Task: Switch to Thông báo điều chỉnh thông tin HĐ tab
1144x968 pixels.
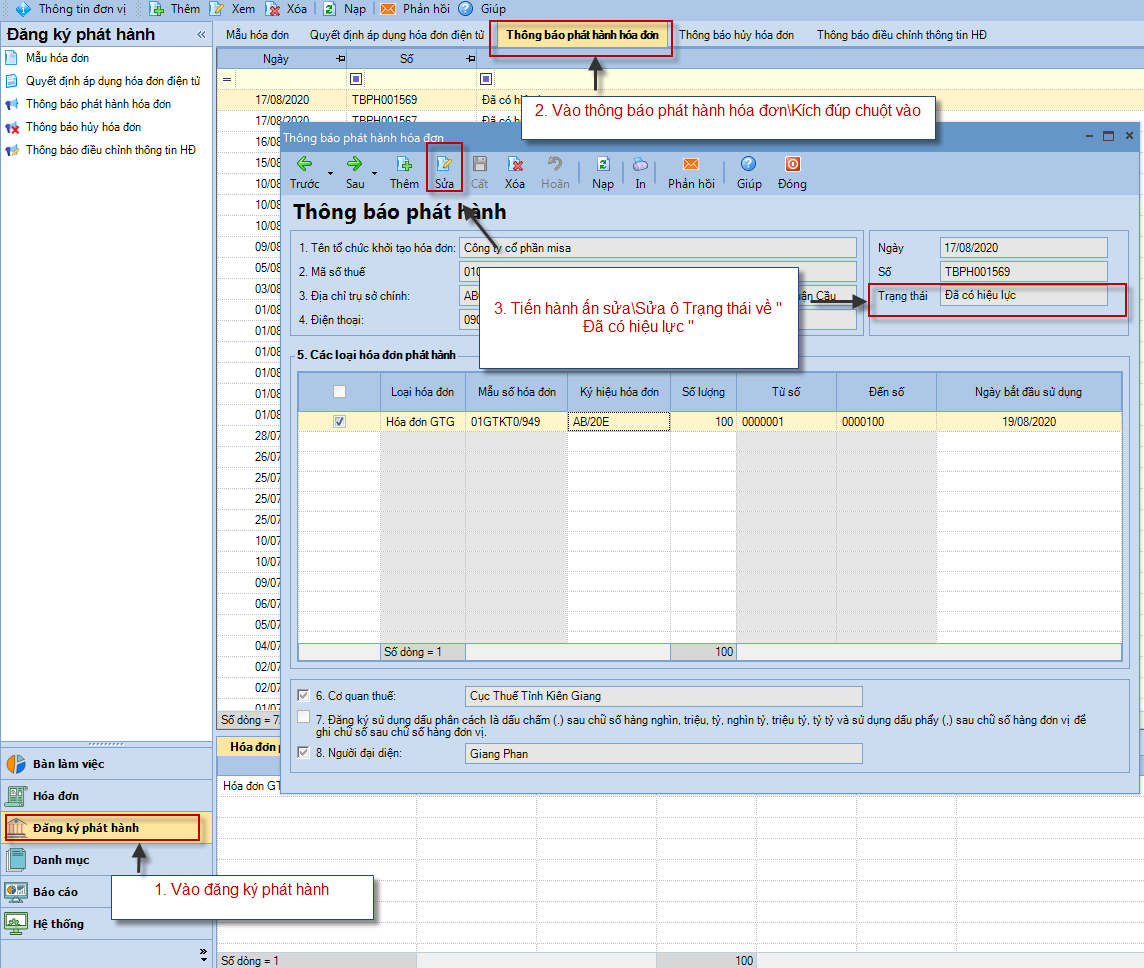Action: (901, 35)
